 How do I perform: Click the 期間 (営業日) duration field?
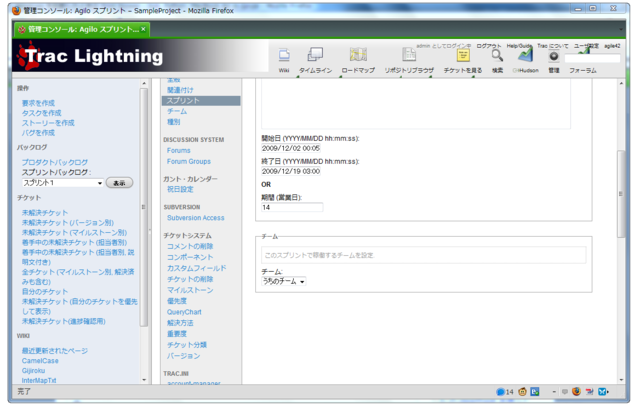click(292, 207)
